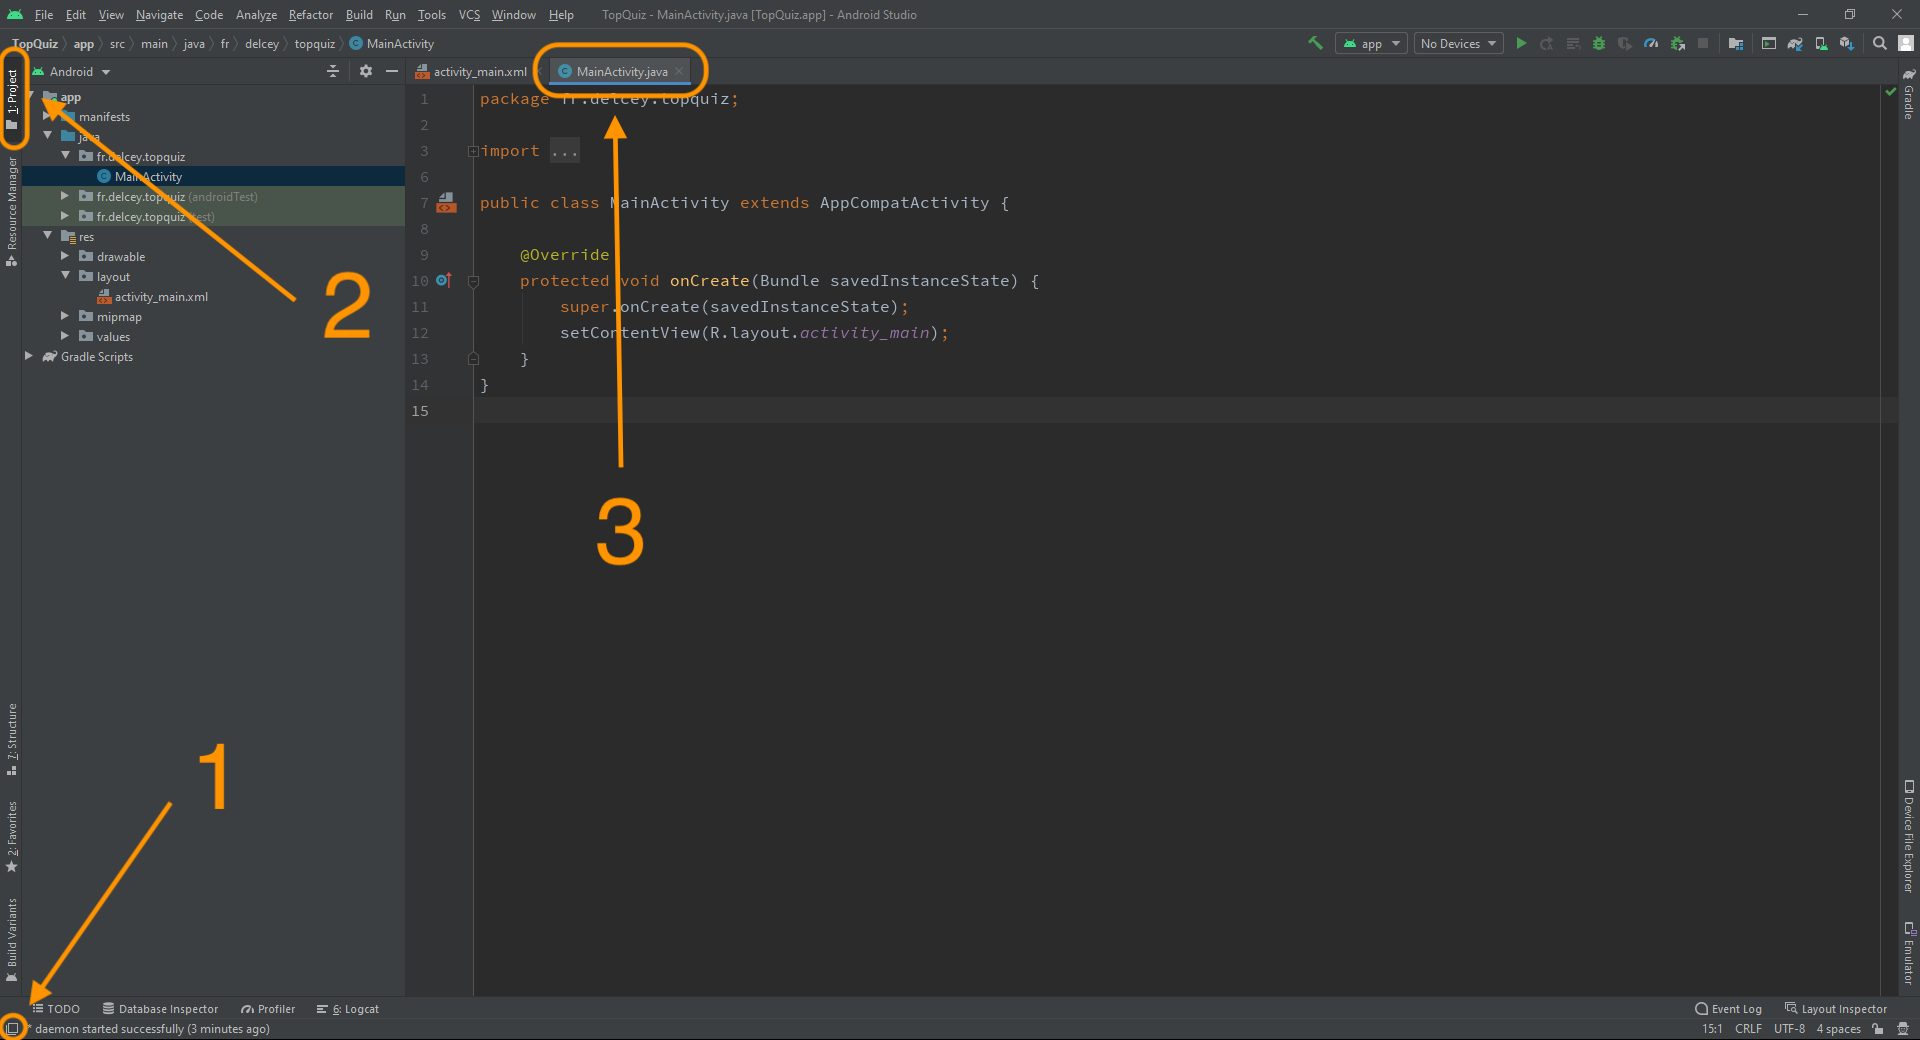Open the Build menu
This screenshot has width=1920, height=1040.
(359, 14)
